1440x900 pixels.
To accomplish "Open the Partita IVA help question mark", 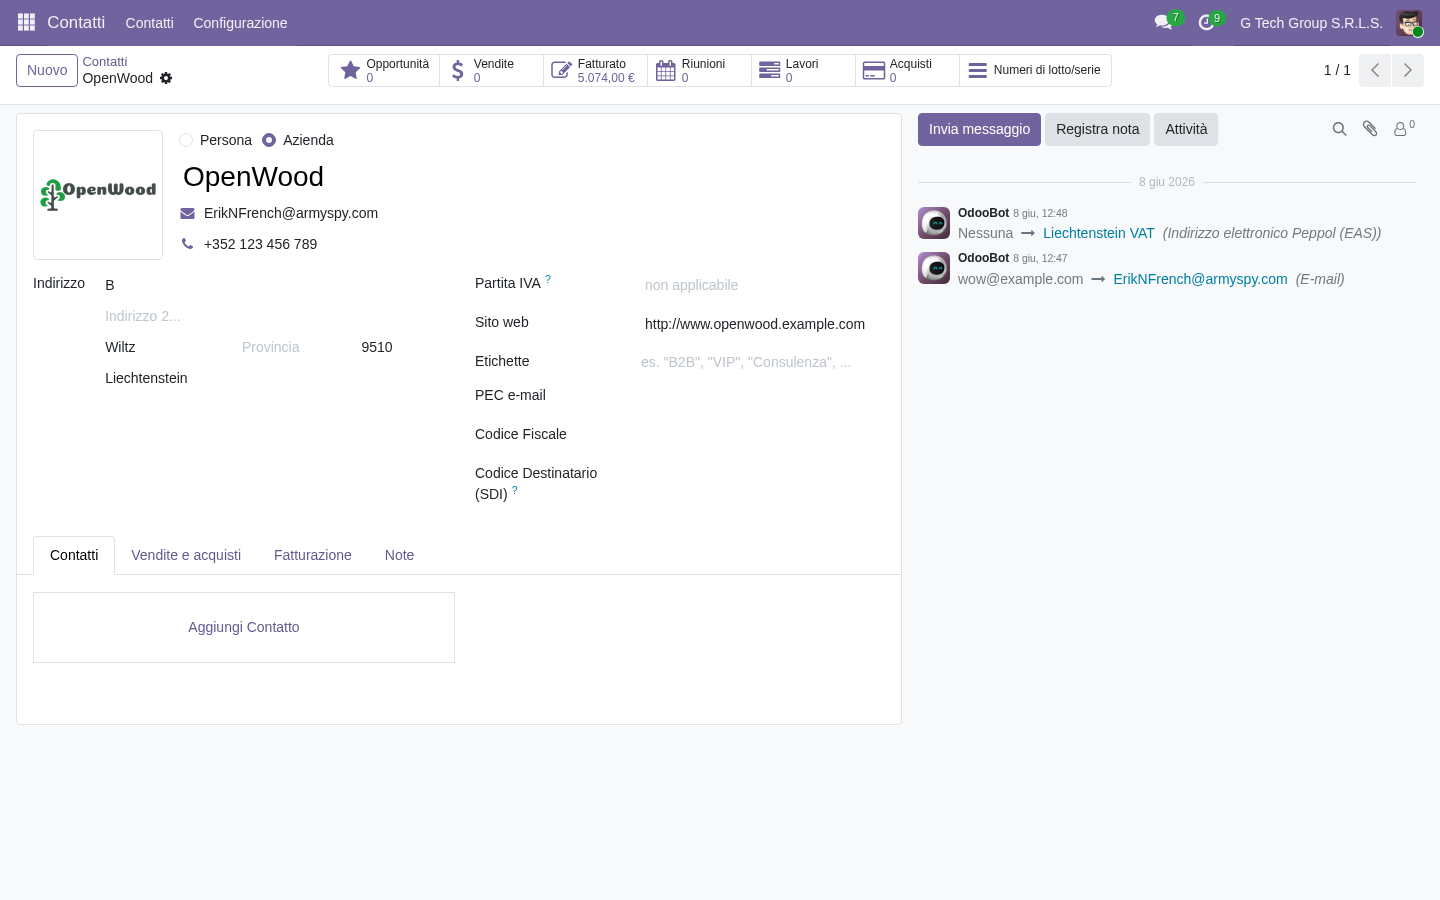I will (548, 280).
